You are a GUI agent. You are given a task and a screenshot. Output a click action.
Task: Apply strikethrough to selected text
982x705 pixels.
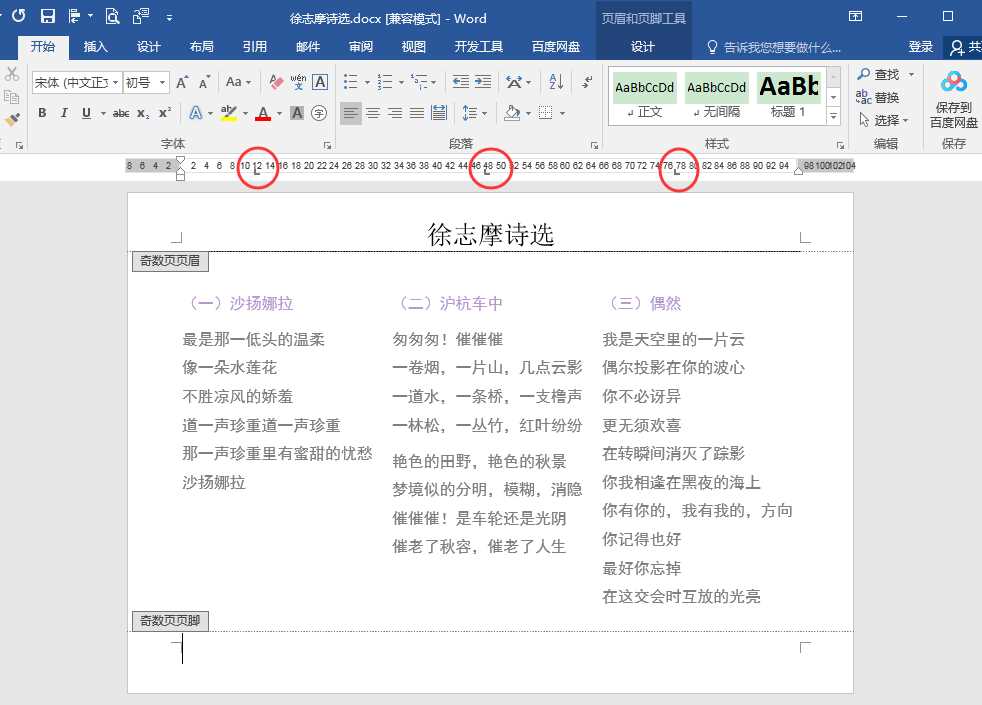121,113
